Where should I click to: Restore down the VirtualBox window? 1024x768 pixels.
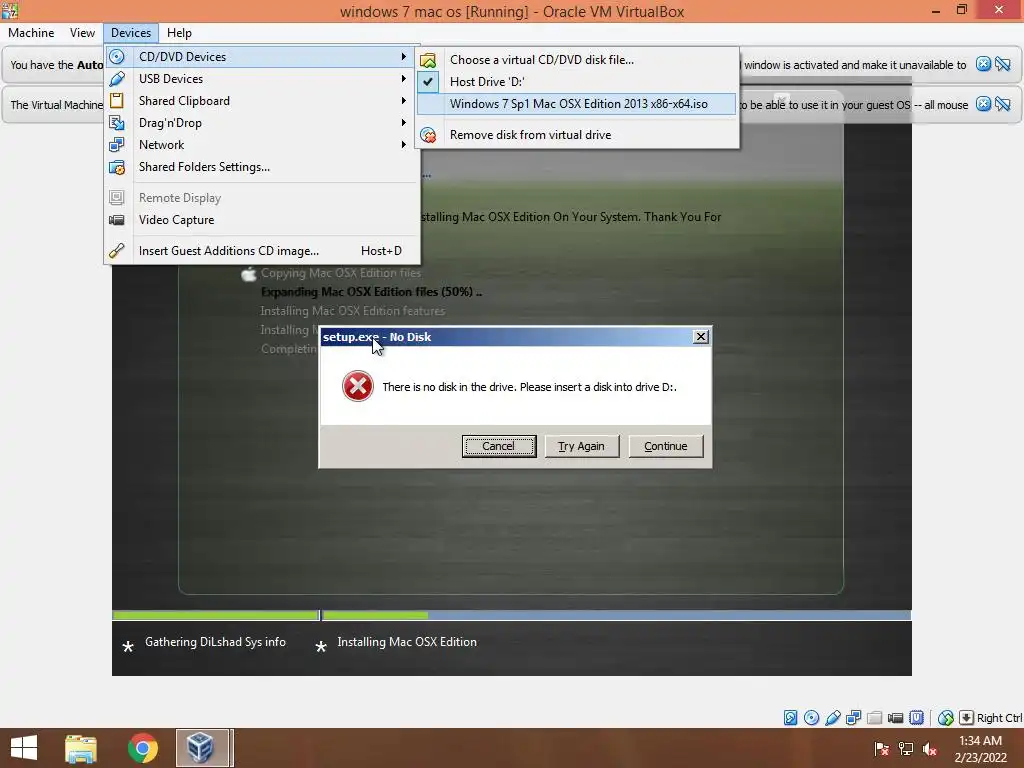coord(961,10)
